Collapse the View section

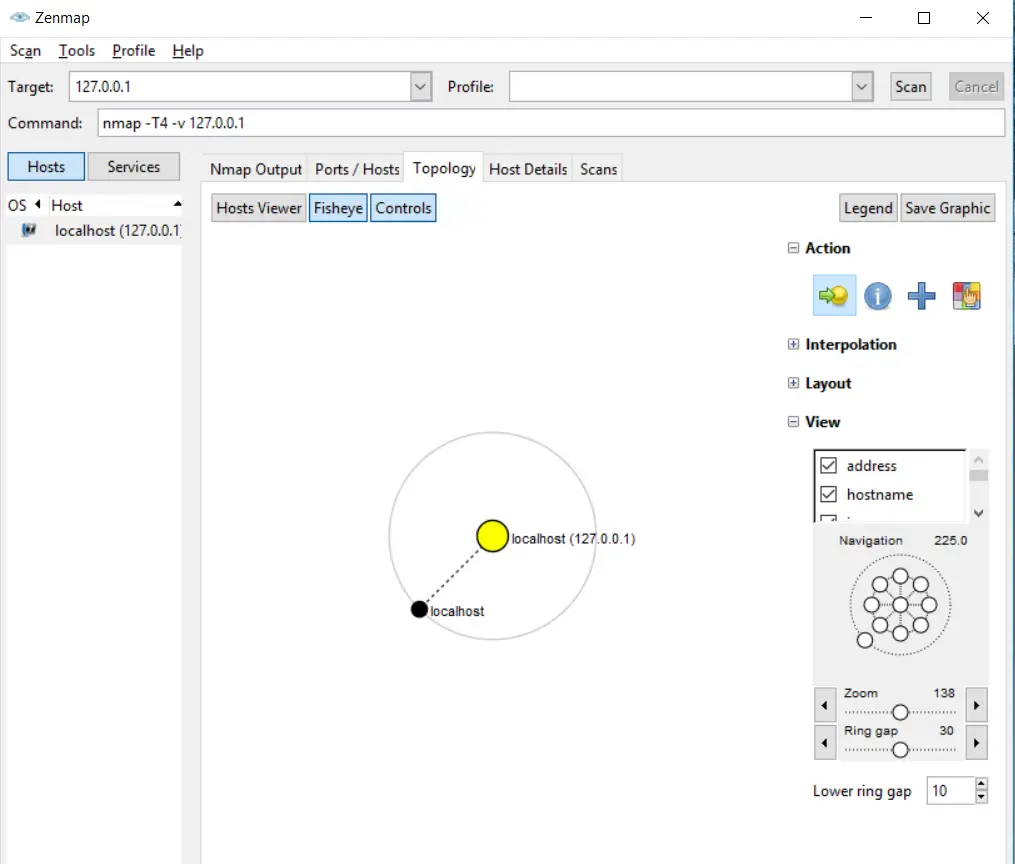click(x=793, y=421)
